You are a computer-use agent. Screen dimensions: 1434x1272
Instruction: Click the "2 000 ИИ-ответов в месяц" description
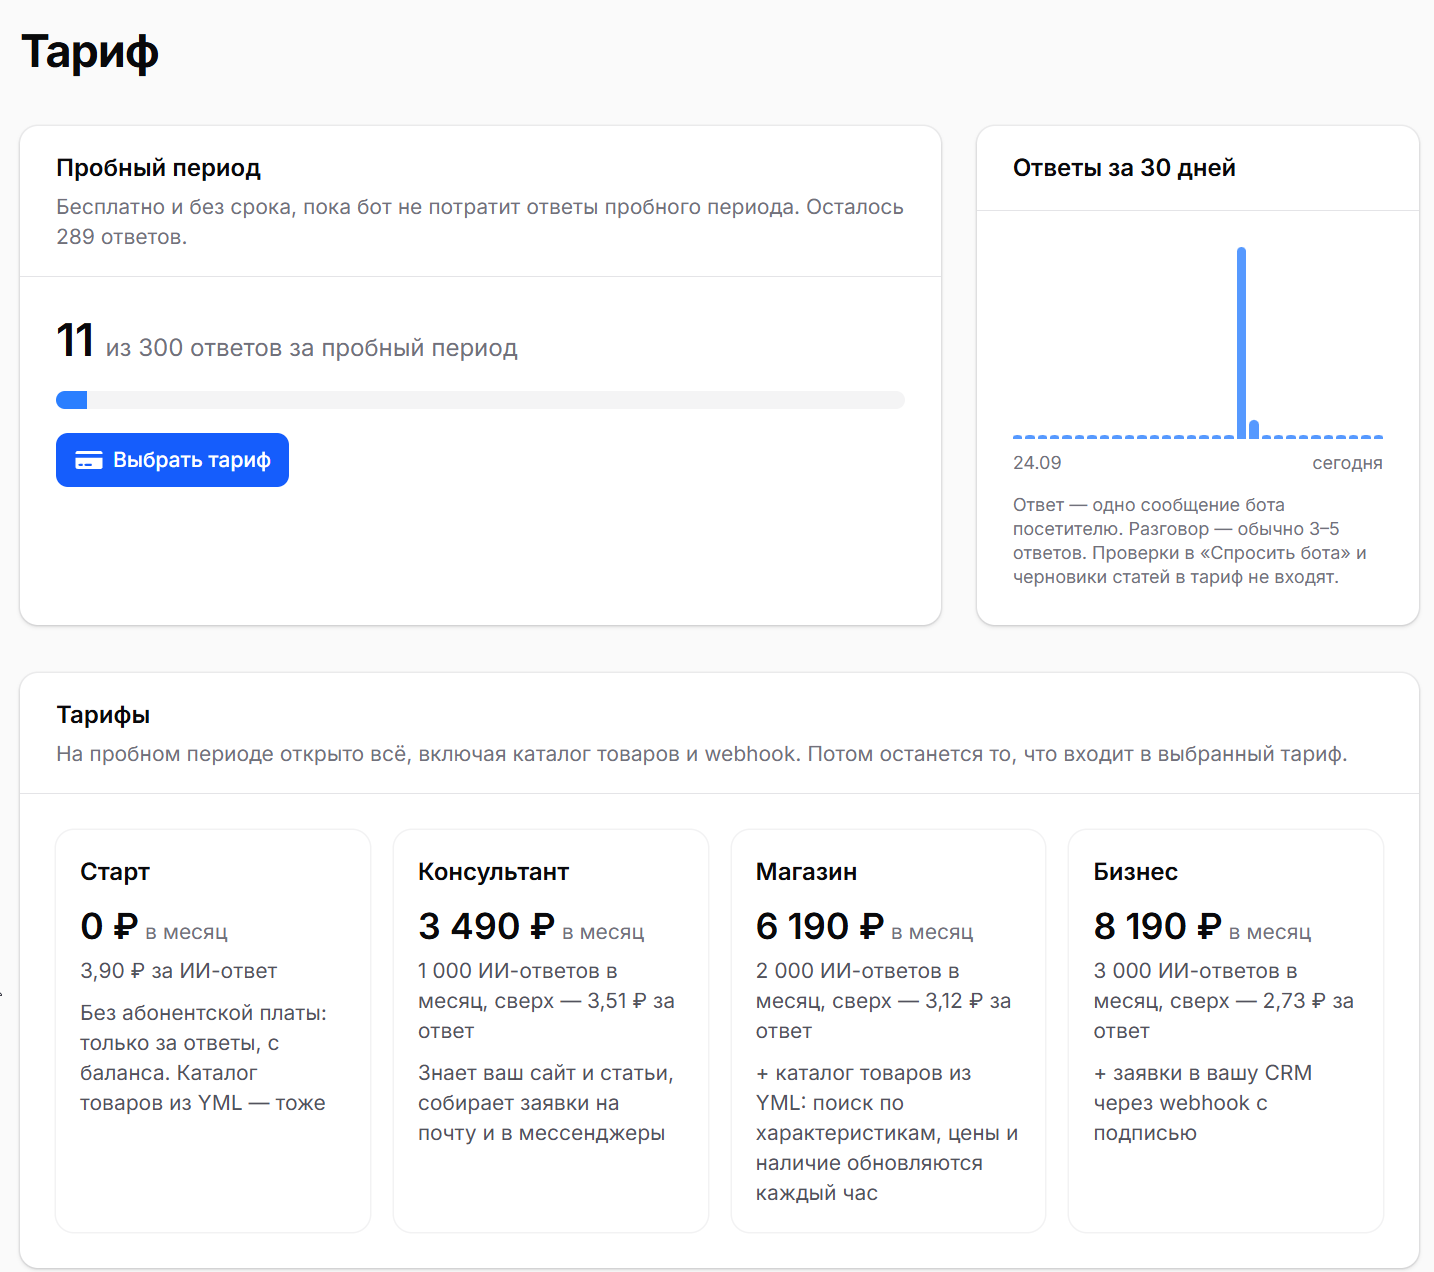pos(883,1001)
